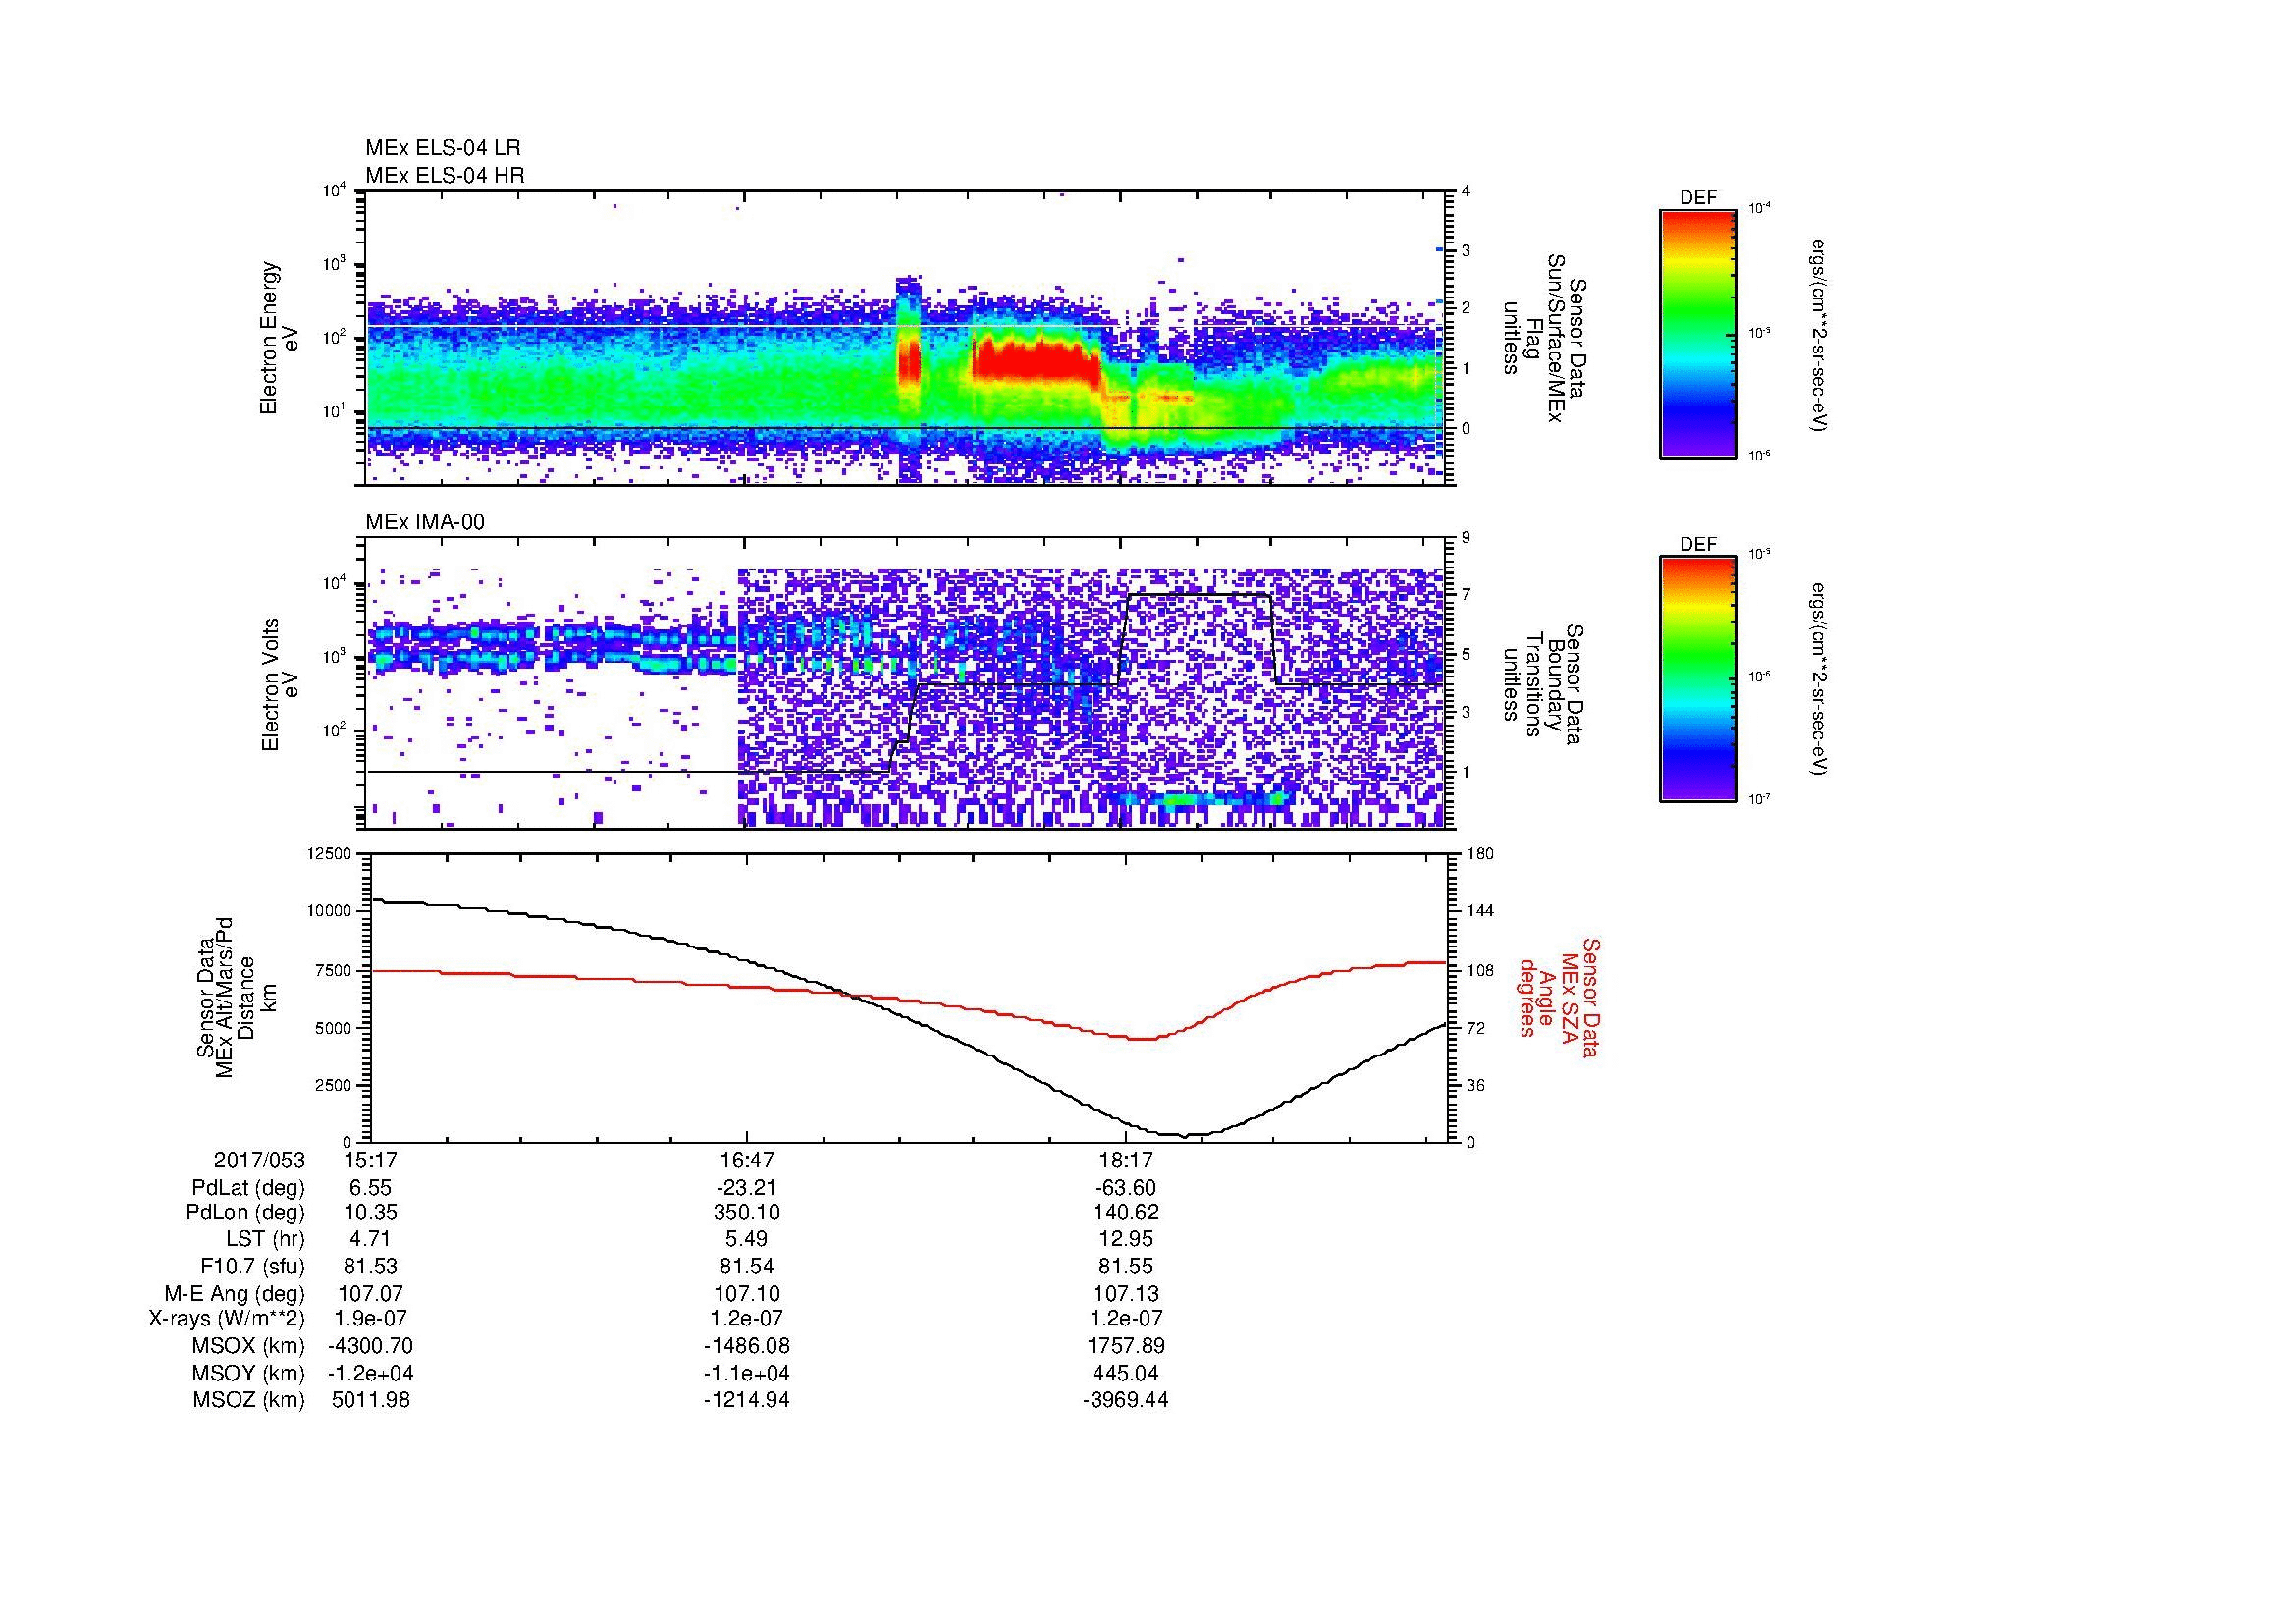This screenshot has height=1623, width=2296.
Task: Click the top DEF color bar
Action: point(1697,333)
